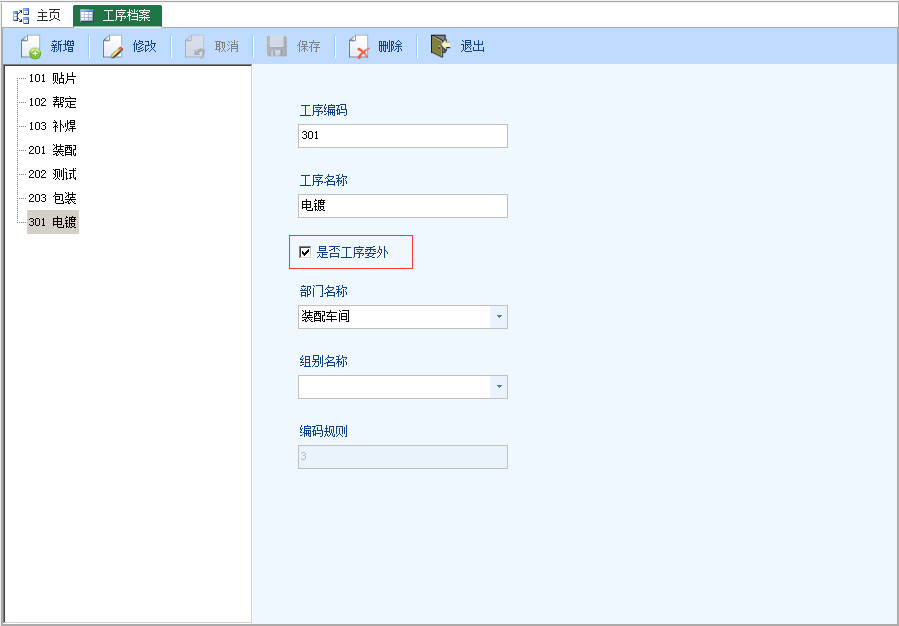Viewport: 899px width, 626px height.
Task: Click the 组别名称 label text
Action: tap(323, 361)
